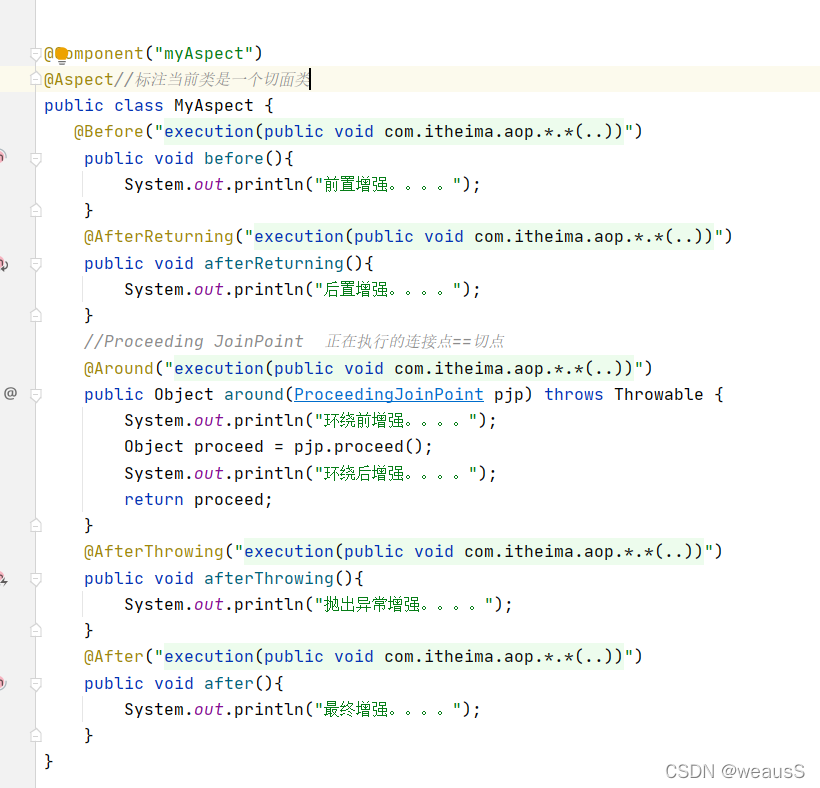
Task: Click the "myAspect" string in @Component
Action: click(203, 53)
